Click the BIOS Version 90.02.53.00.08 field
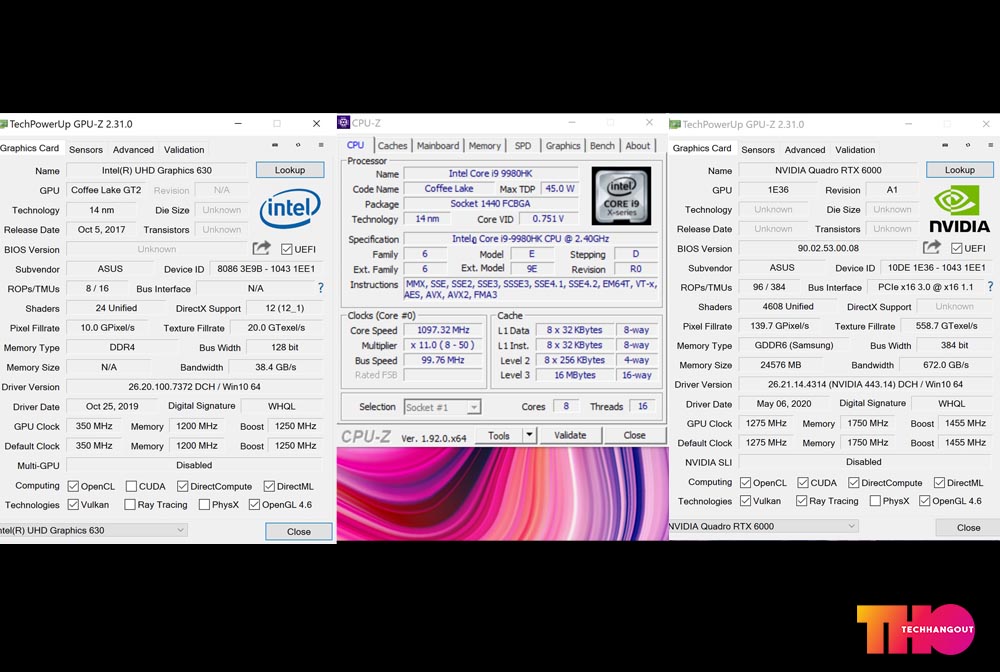Viewport: 1000px width, 672px height. tap(828, 248)
